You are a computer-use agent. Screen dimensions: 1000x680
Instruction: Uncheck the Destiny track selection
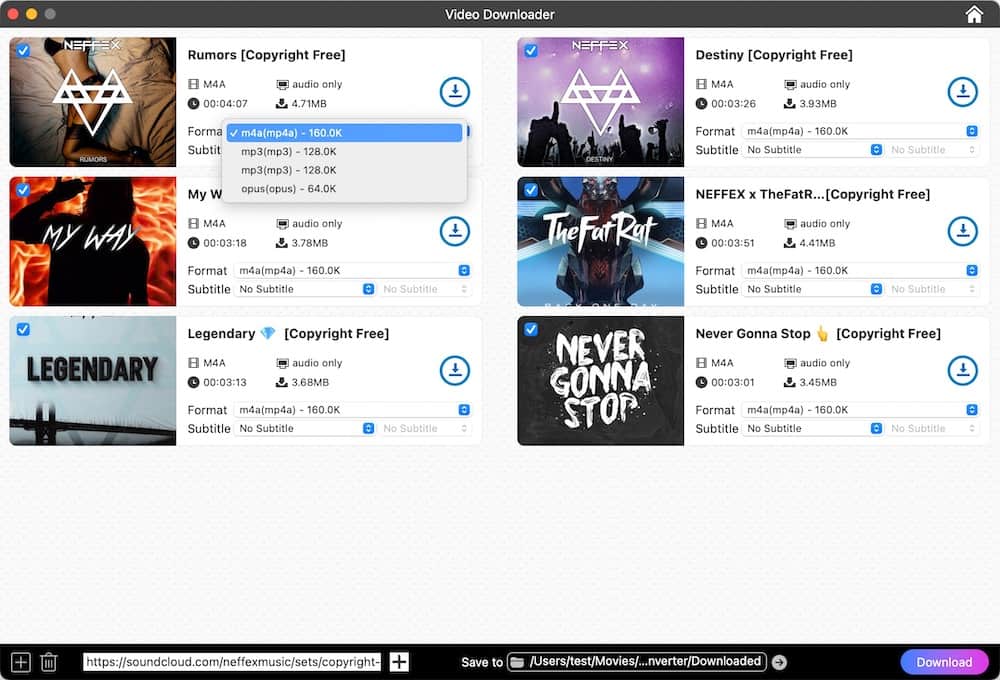tap(530, 50)
